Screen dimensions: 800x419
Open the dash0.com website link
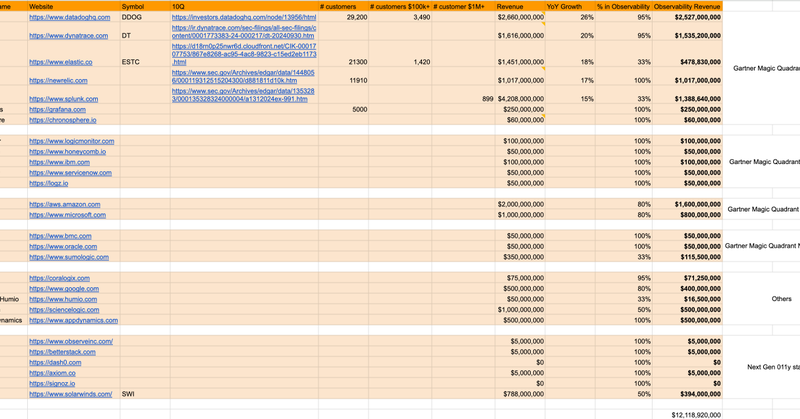(x=55, y=363)
